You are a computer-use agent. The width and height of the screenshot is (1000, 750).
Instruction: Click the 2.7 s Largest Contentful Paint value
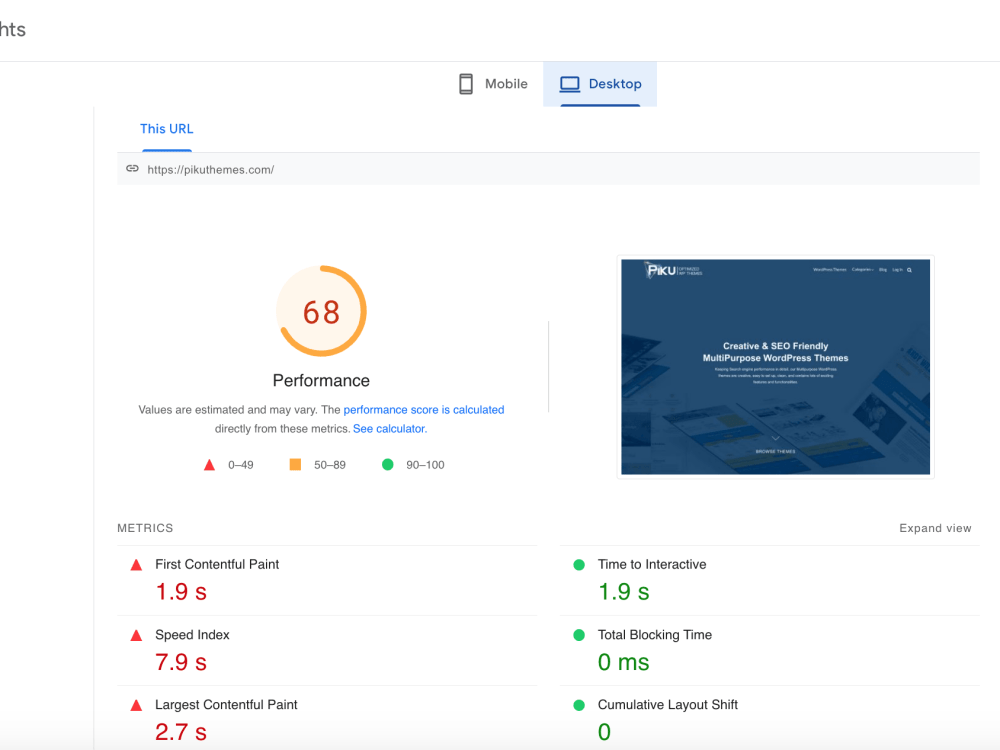coord(181,732)
